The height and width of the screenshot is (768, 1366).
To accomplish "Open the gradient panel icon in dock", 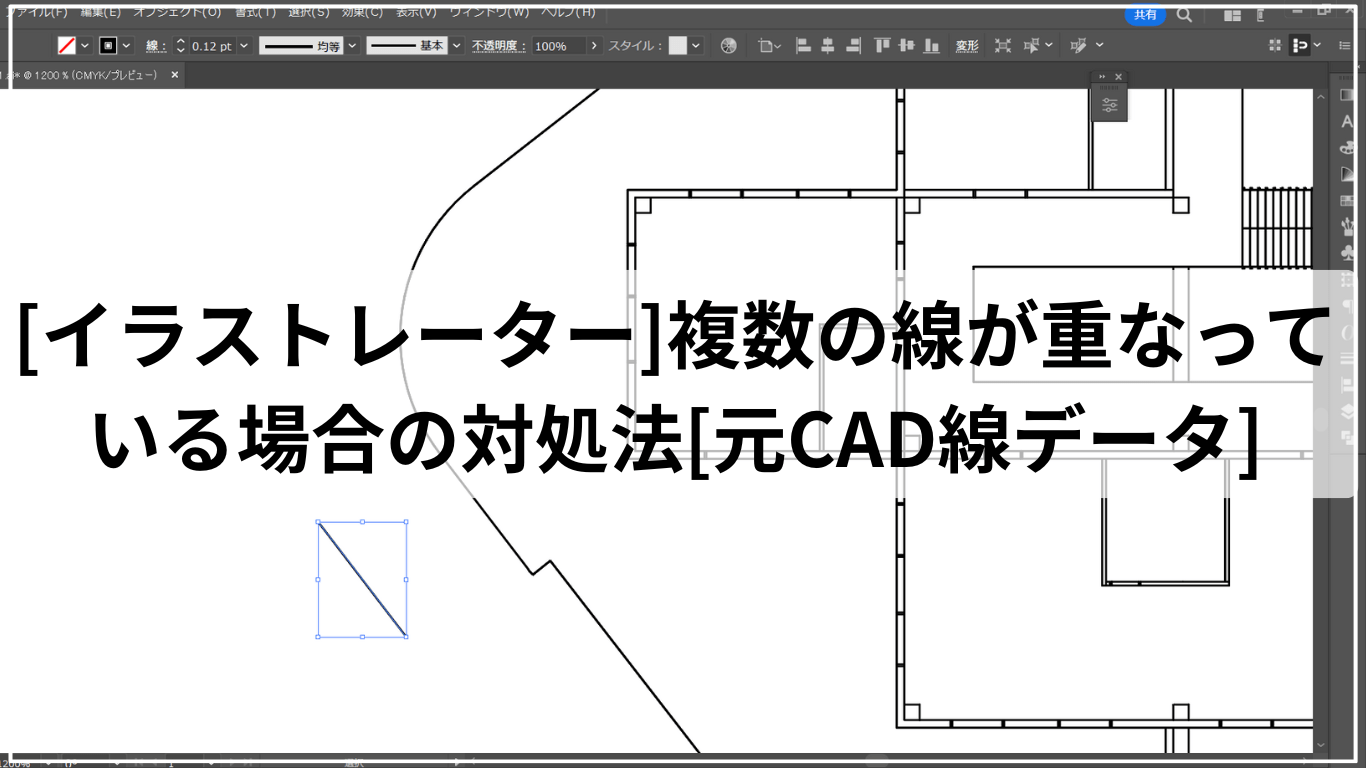I will [x=1348, y=95].
